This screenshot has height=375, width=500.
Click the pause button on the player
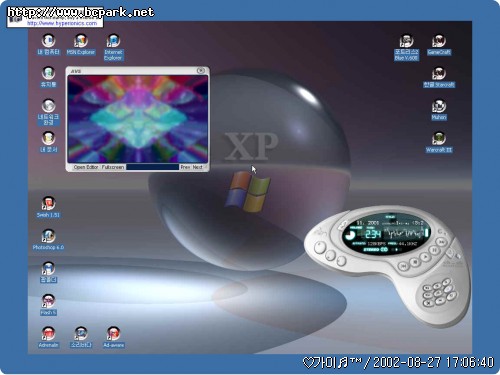point(434,250)
